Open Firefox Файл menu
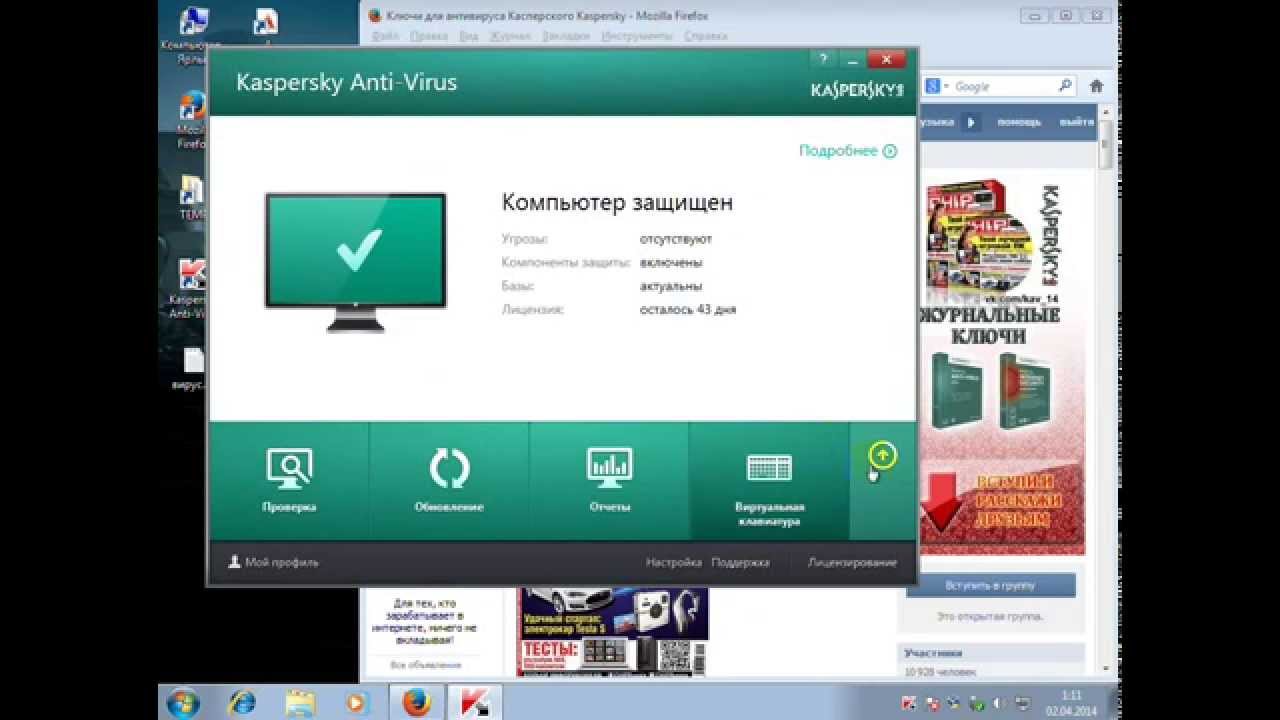Viewport: 1280px width, 720px height. coord(385,36)
